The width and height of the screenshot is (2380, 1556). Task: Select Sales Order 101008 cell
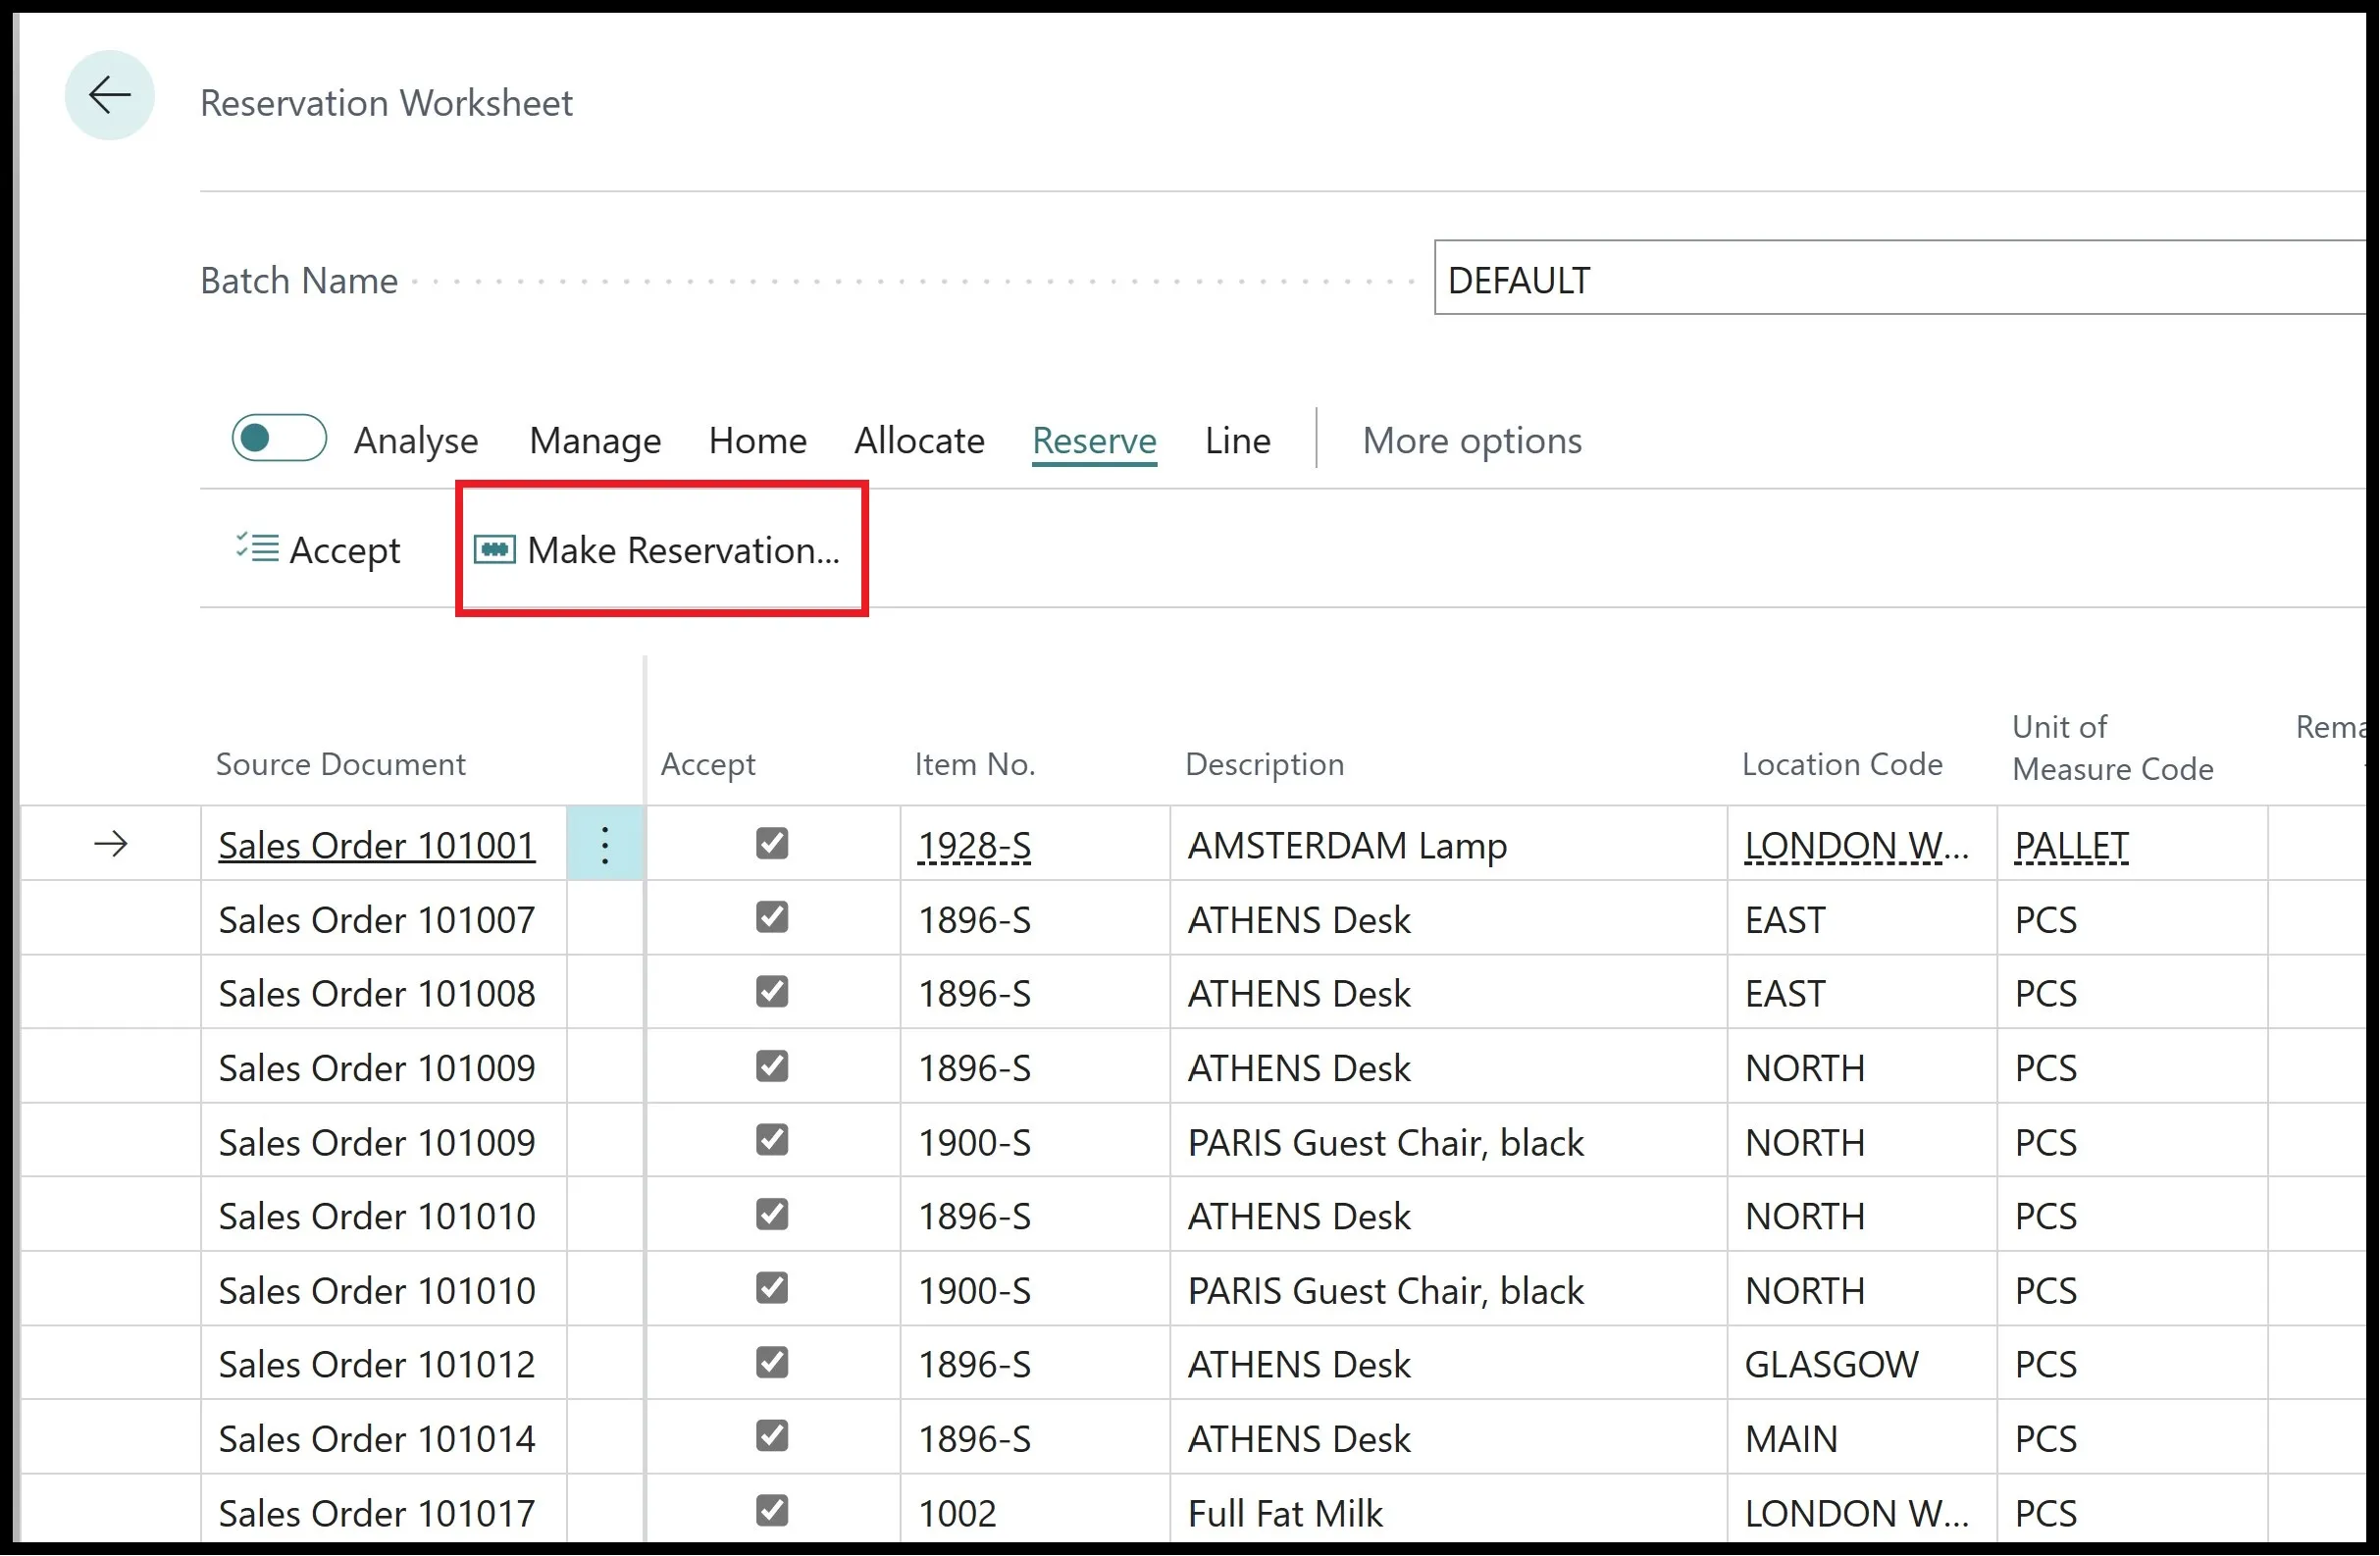point(383,993)
